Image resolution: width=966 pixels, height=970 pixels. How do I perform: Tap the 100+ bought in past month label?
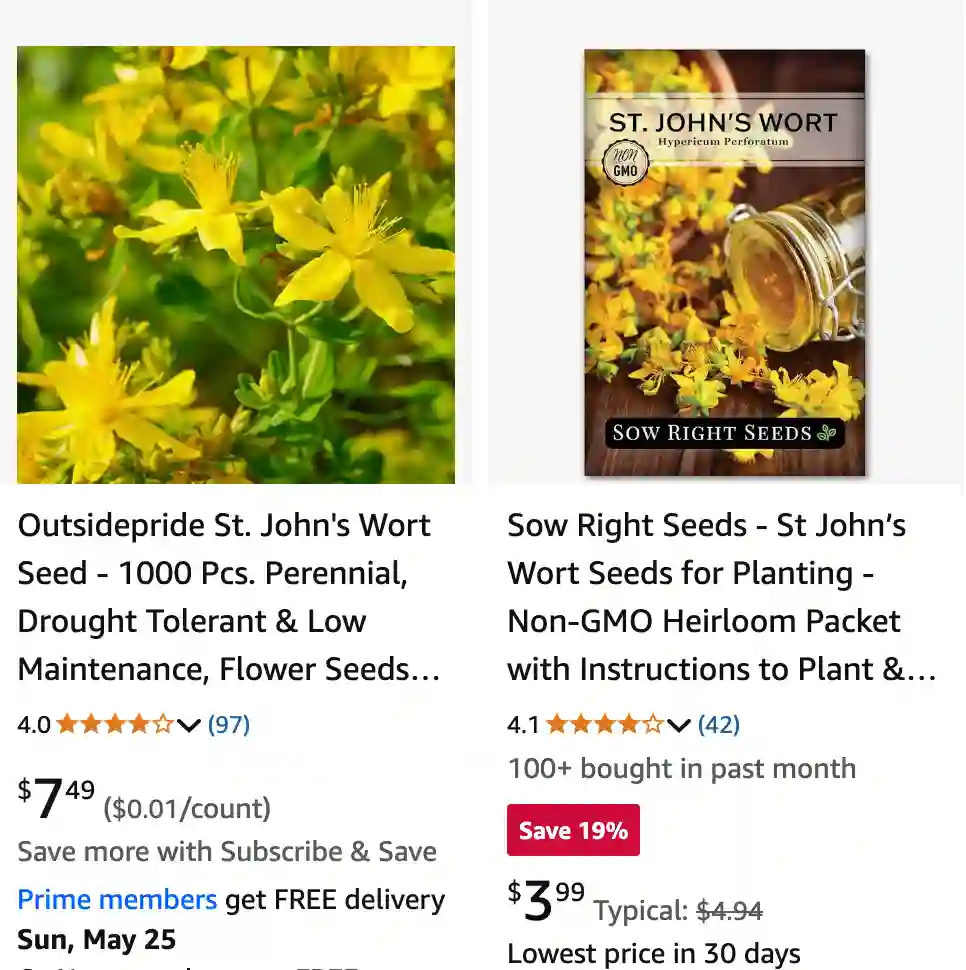point(681,768)
